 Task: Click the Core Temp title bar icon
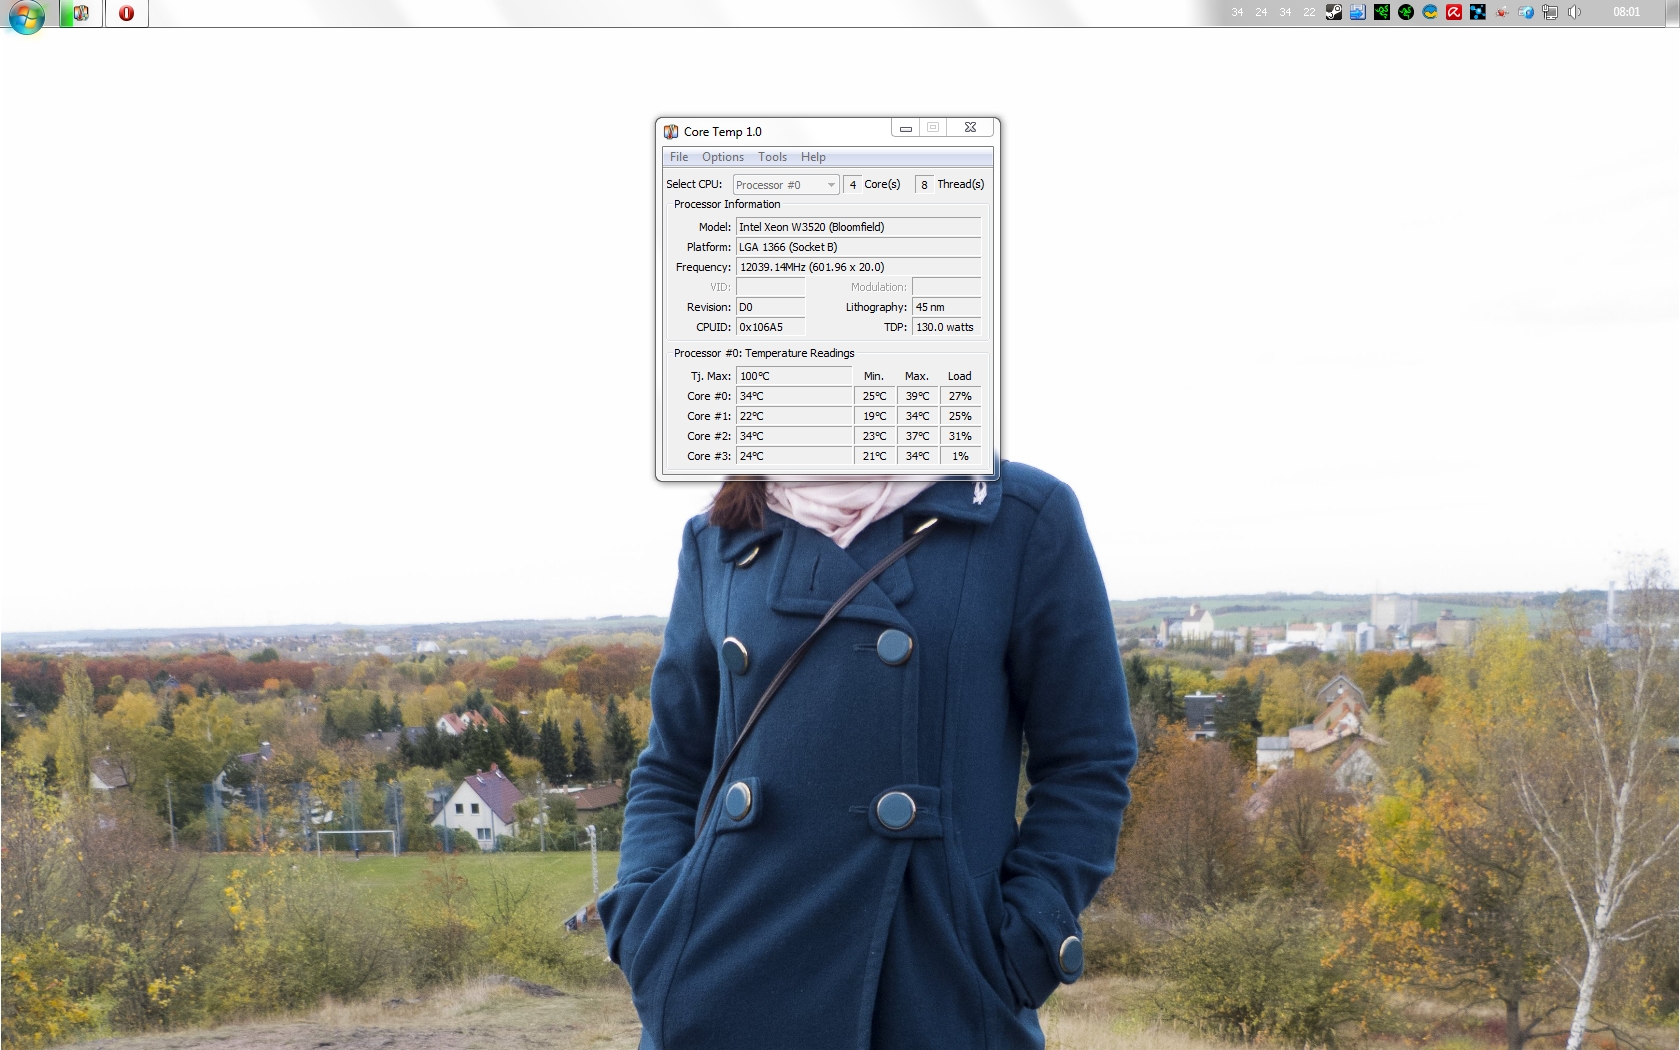point(671,131)
